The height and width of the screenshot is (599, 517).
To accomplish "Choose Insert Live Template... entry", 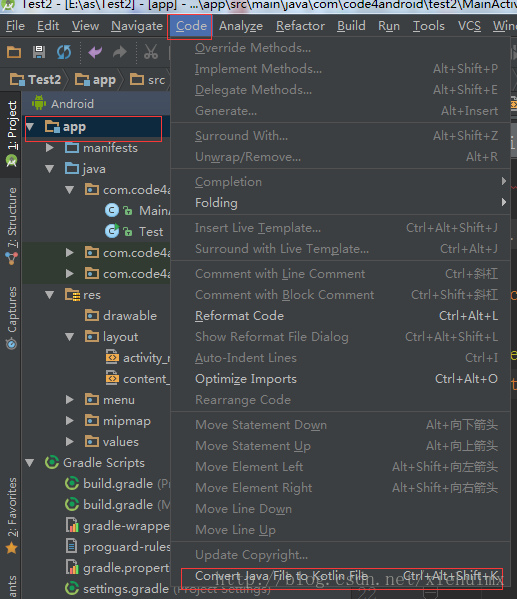I will click(x=340, y=228).
